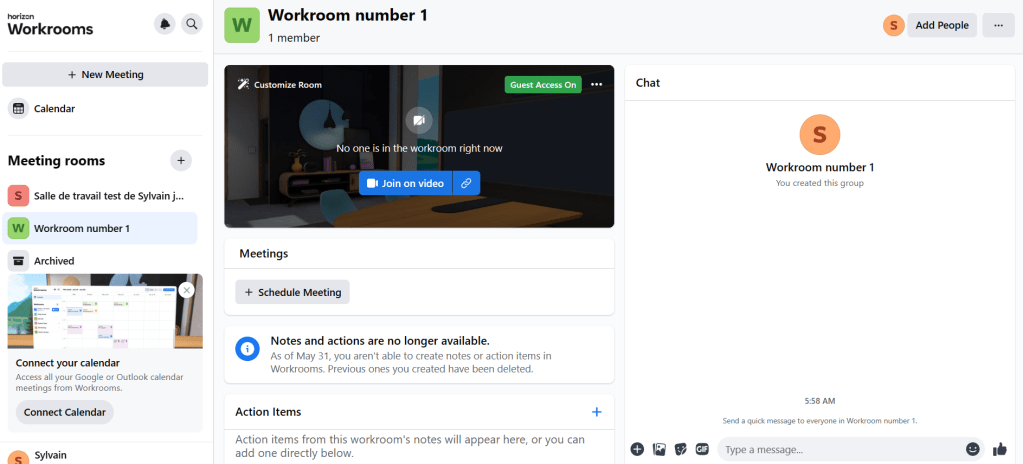
Task: Choose a sticker in chat toolbar
Action: 680,450
